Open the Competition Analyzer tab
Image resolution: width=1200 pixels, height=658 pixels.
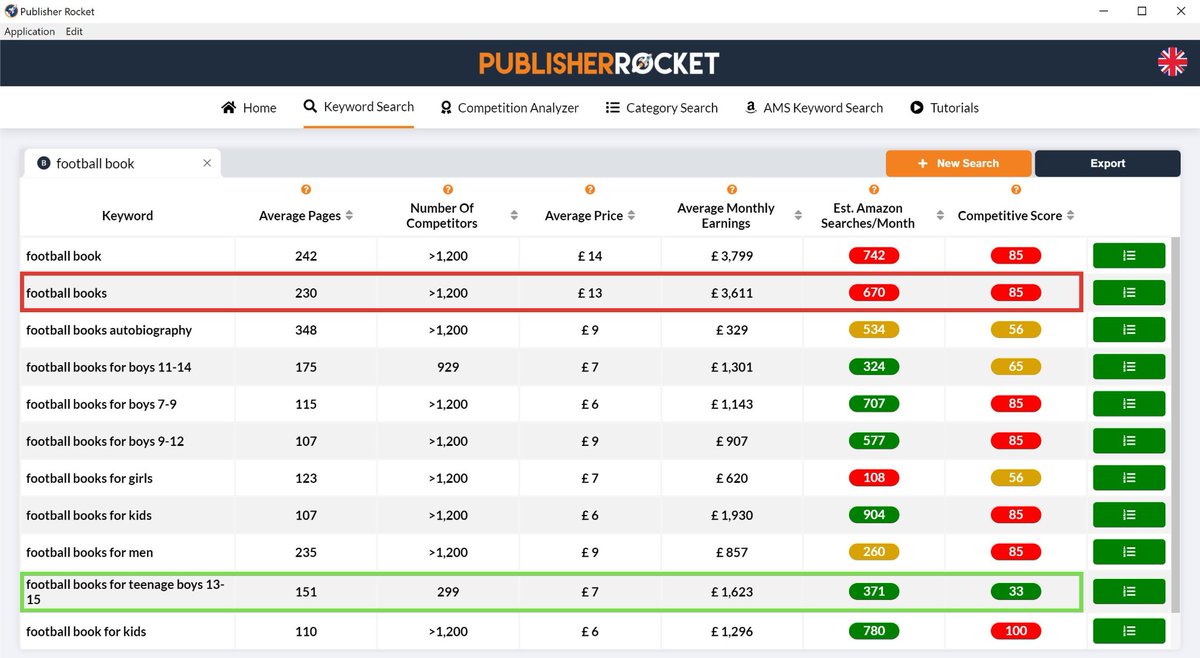(x=509, y=108)
